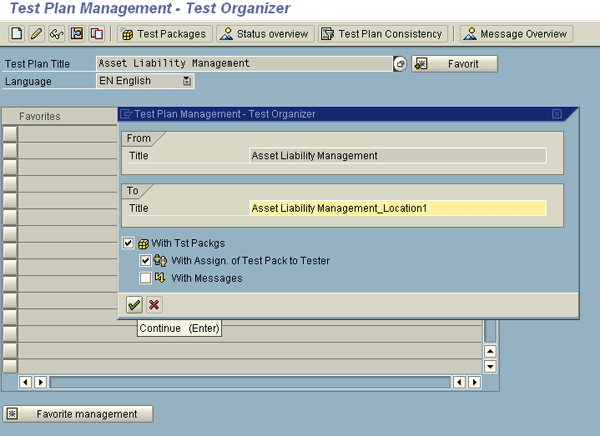Uncheck With Assign. of Test Pack to Tester
600x436 pixels.
coord(145,261)
